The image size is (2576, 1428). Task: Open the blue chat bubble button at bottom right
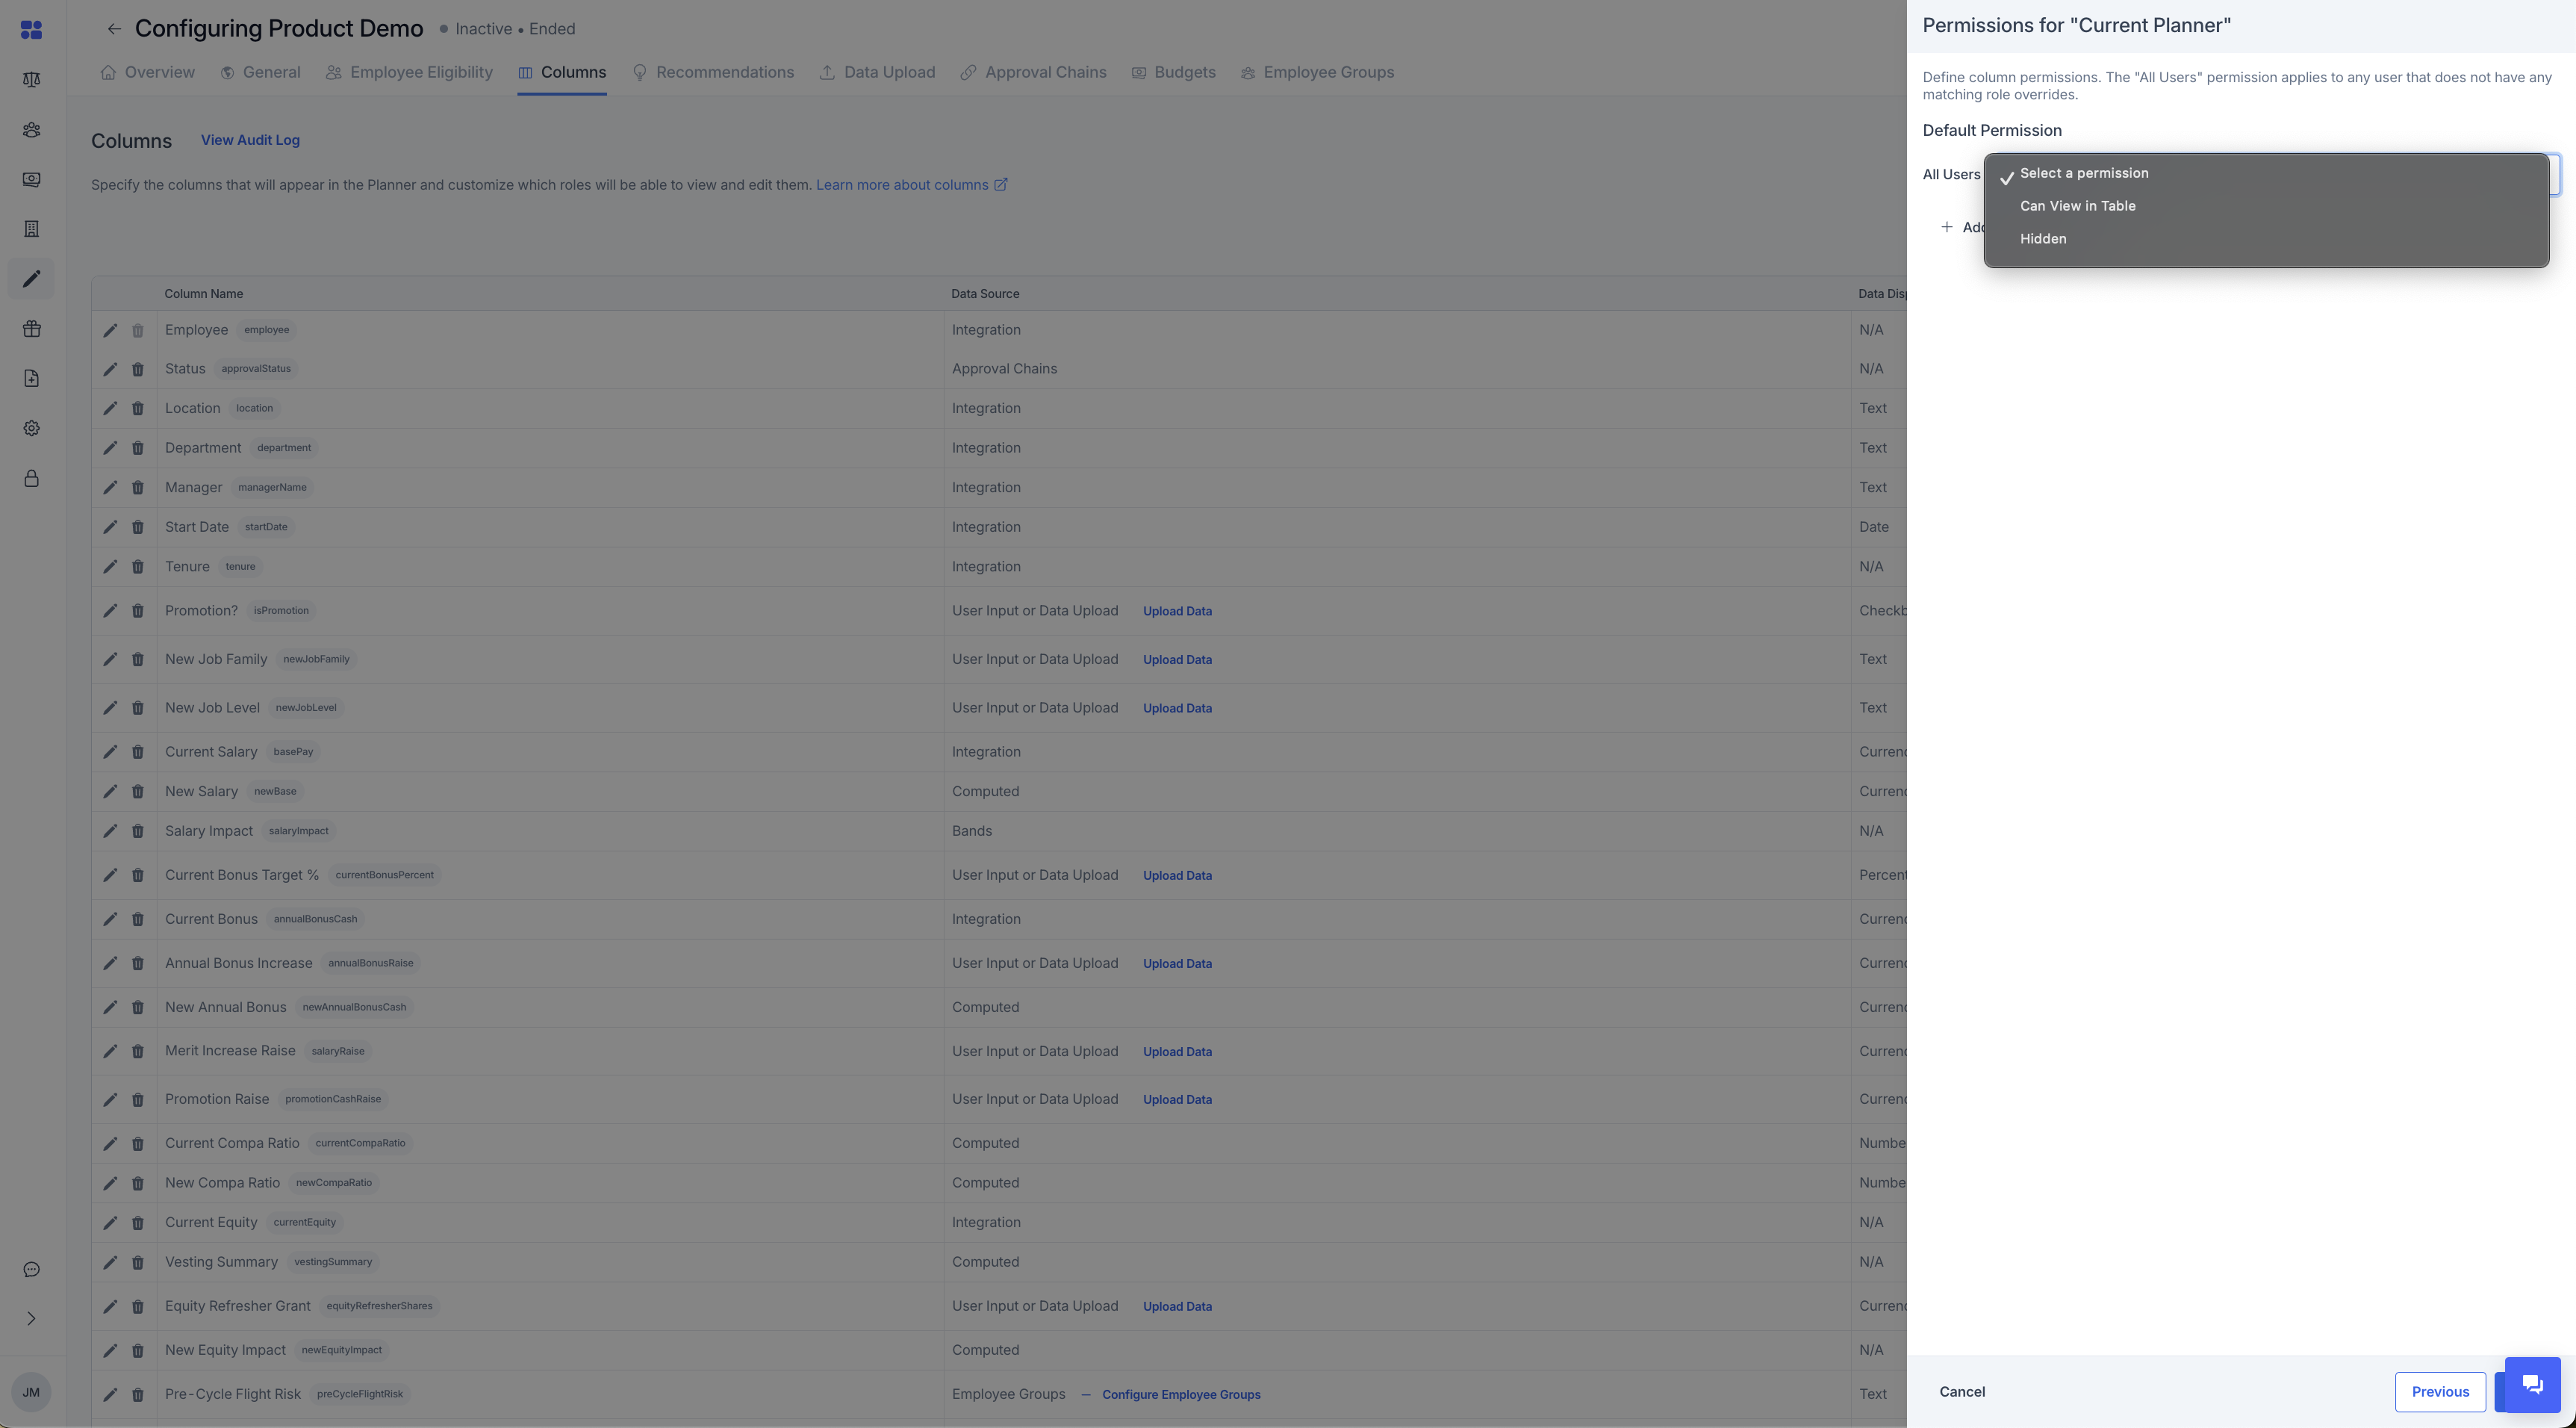click(x=2531, y=1385)
